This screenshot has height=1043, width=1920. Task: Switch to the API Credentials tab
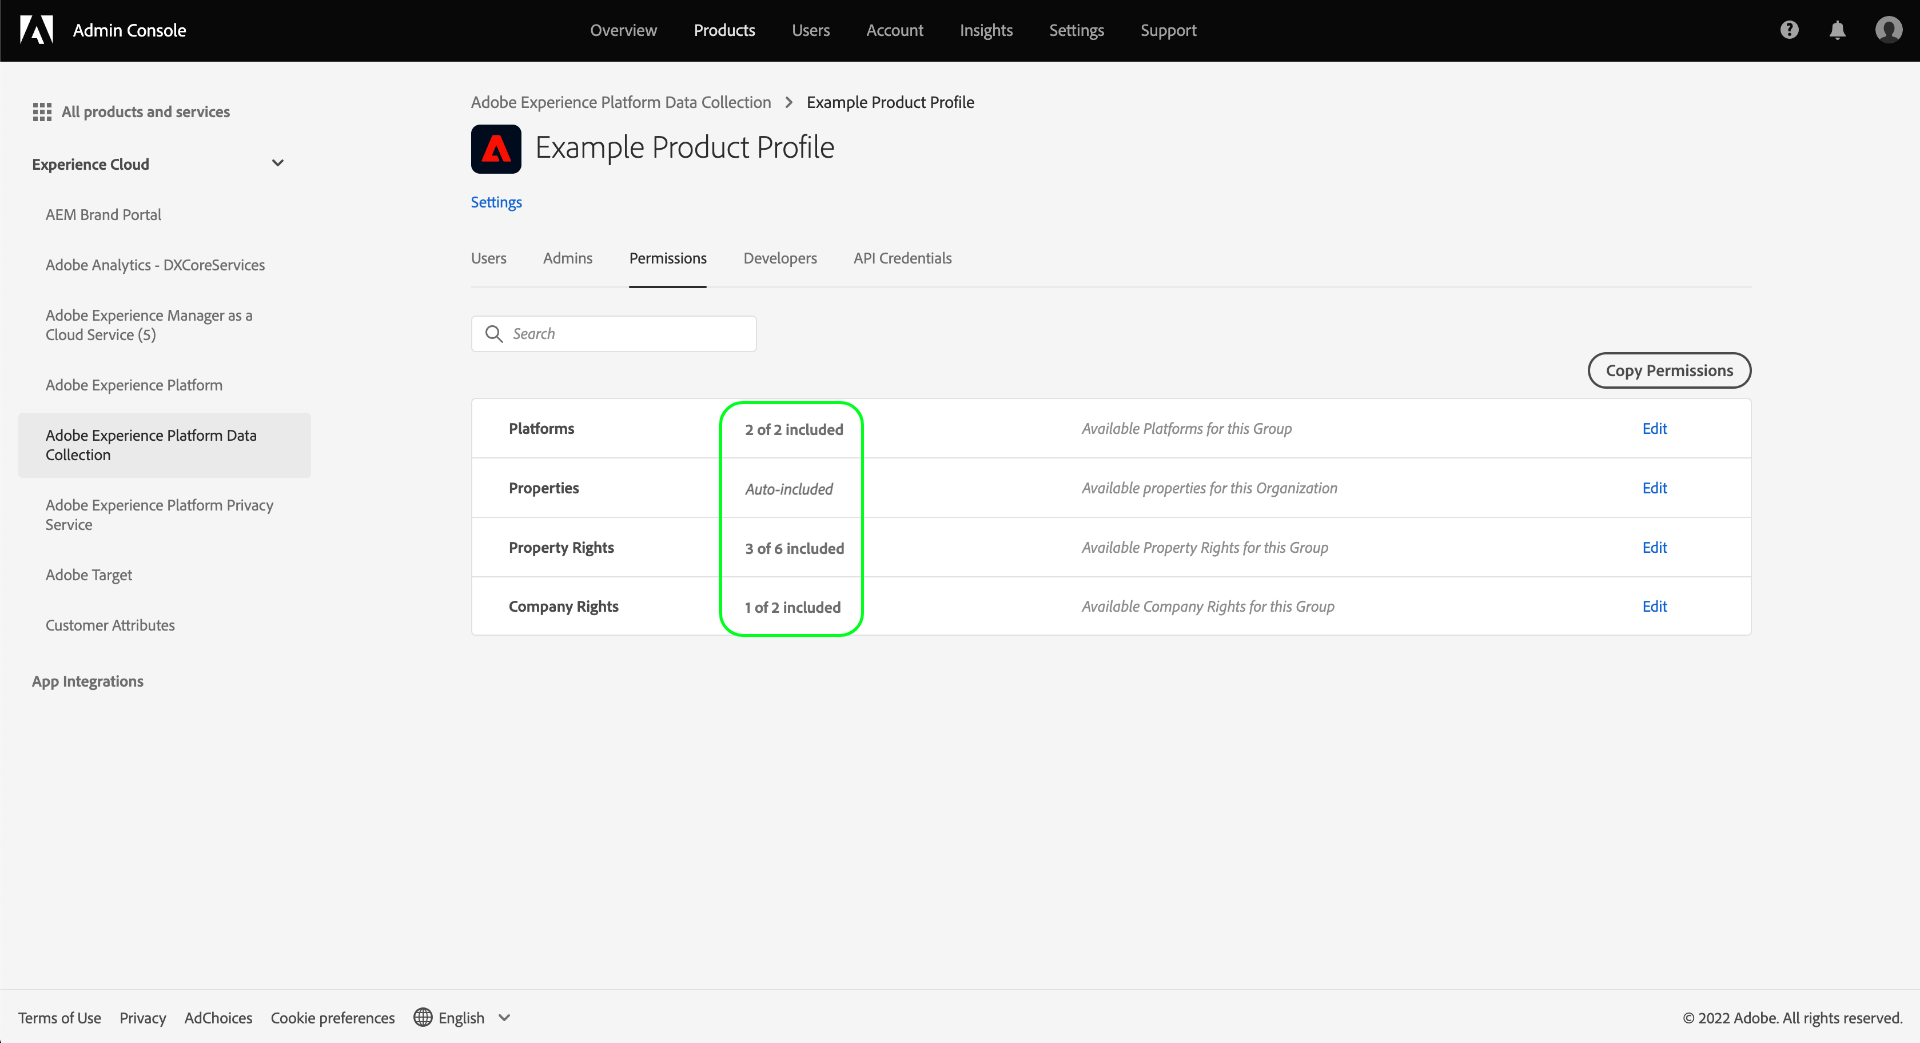[x=903, y=258]
